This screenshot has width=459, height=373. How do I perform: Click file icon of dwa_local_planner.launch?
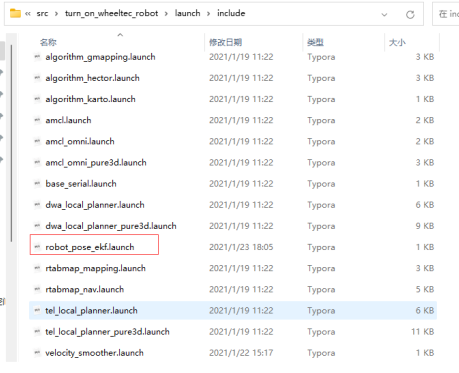click(x=37, y=205)
